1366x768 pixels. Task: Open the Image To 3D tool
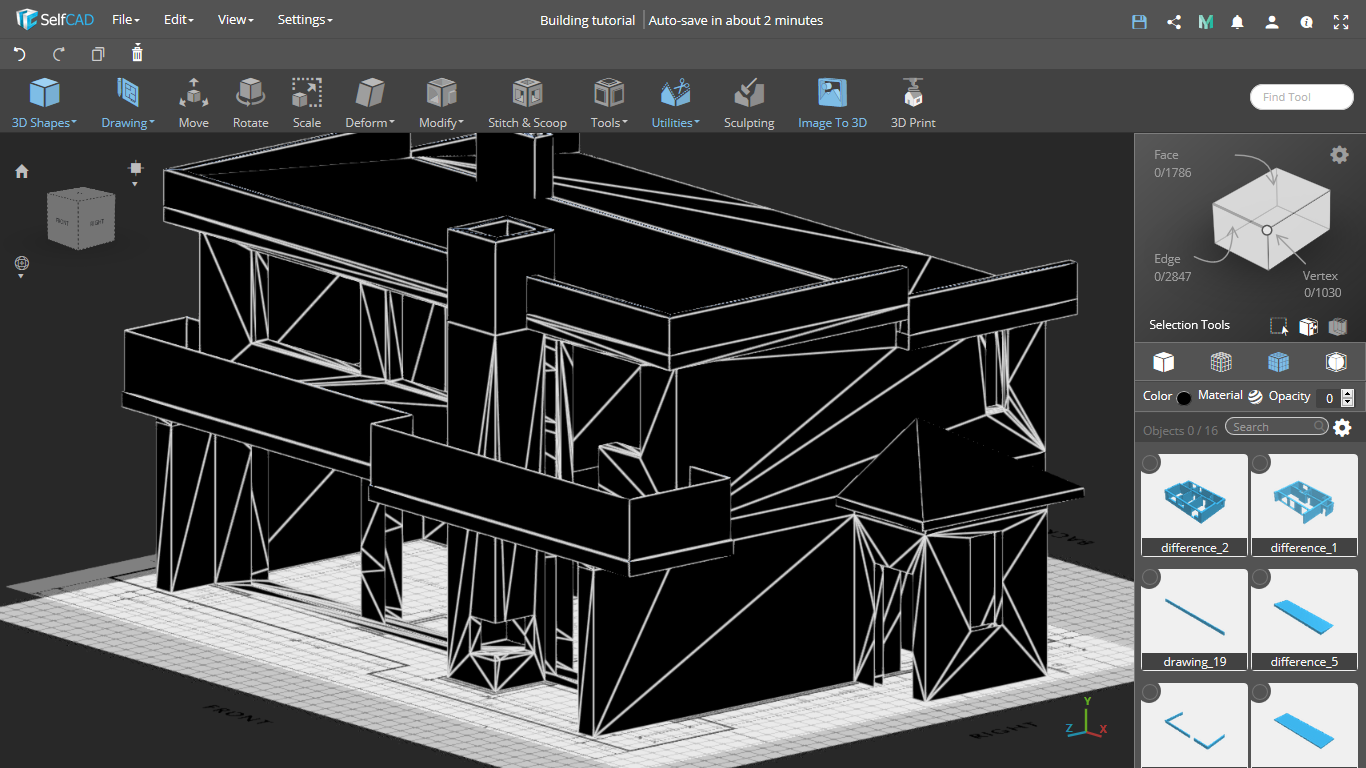click(x=832, y=103)
